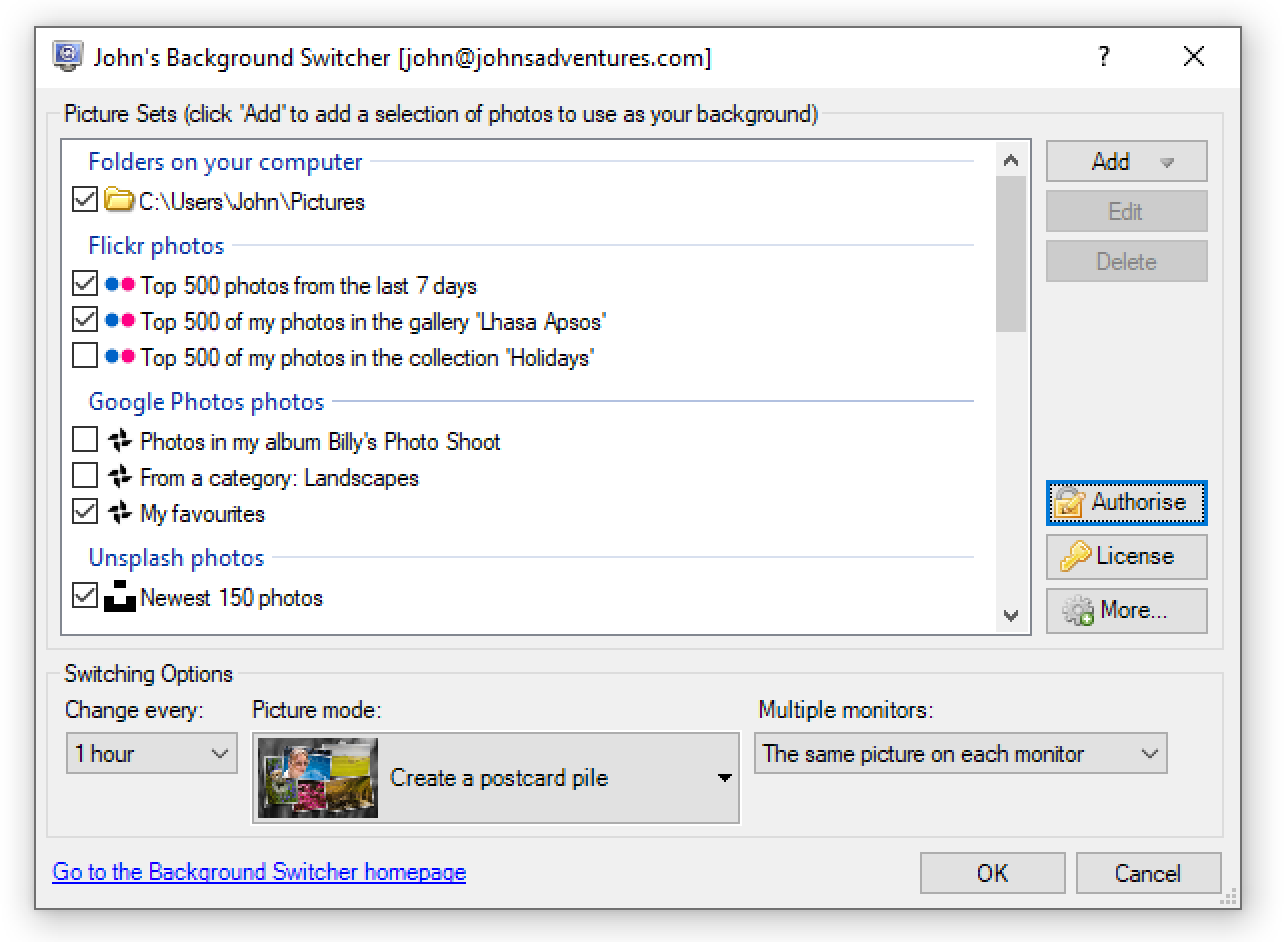Click the Unsplash icon beside Newest 150 photos
The width and height of the screenshot is (1288, 942).
(119, 597)
